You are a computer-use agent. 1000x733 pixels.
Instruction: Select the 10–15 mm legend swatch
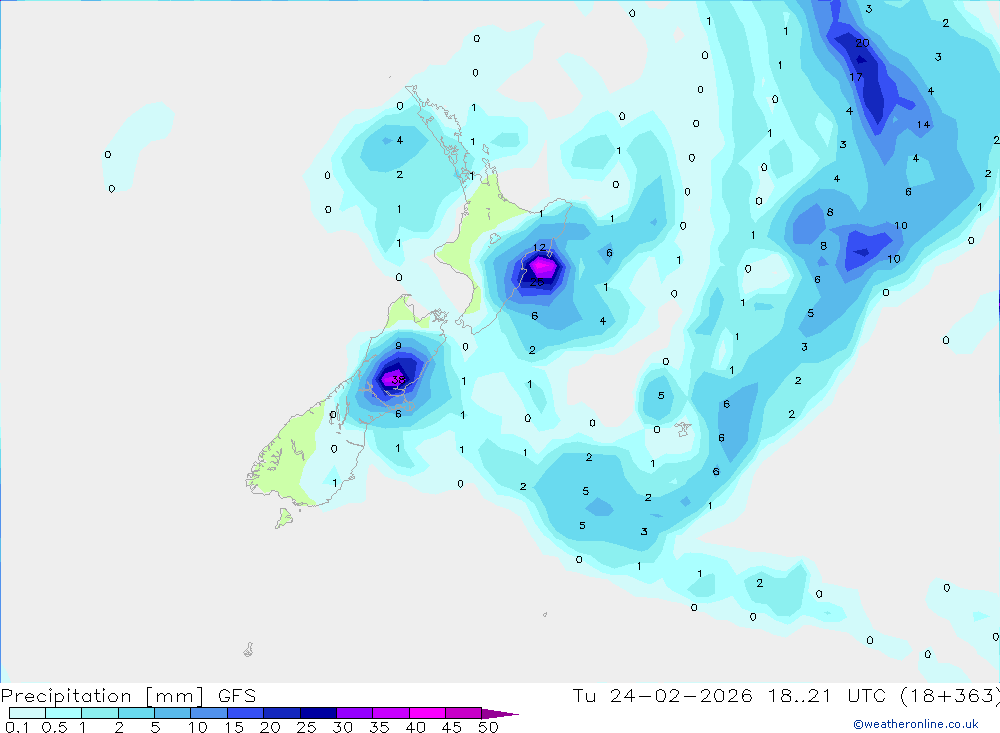pos(209,713)
